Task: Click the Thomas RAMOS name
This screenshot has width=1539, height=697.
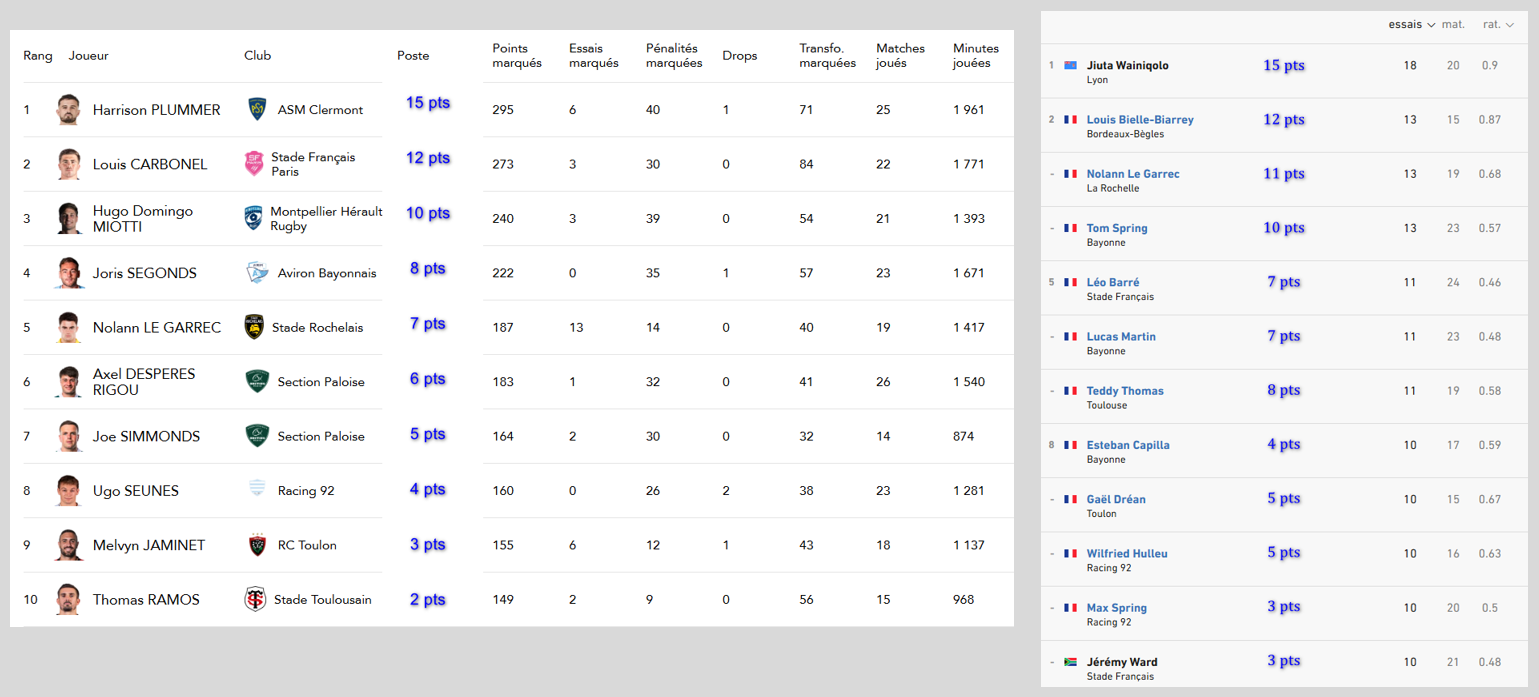Action: [146, 600]
